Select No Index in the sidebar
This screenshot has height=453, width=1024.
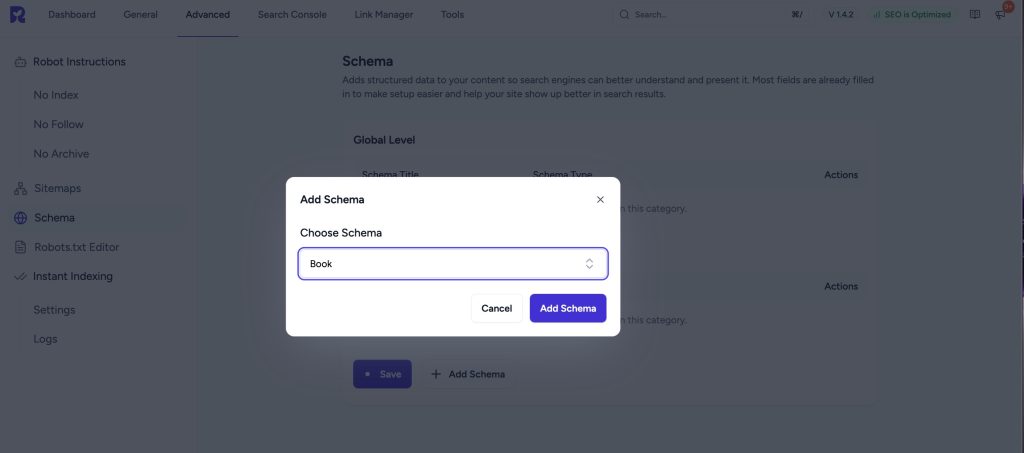click(56, 95)
